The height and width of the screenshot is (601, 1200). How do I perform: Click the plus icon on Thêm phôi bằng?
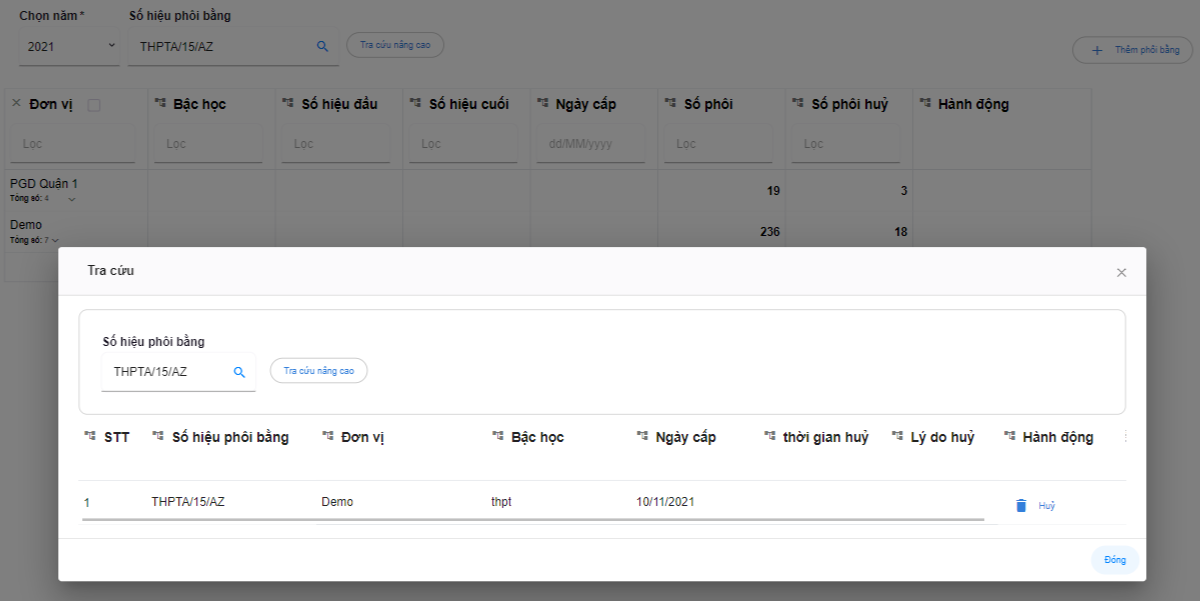[x=1097, y=50]
